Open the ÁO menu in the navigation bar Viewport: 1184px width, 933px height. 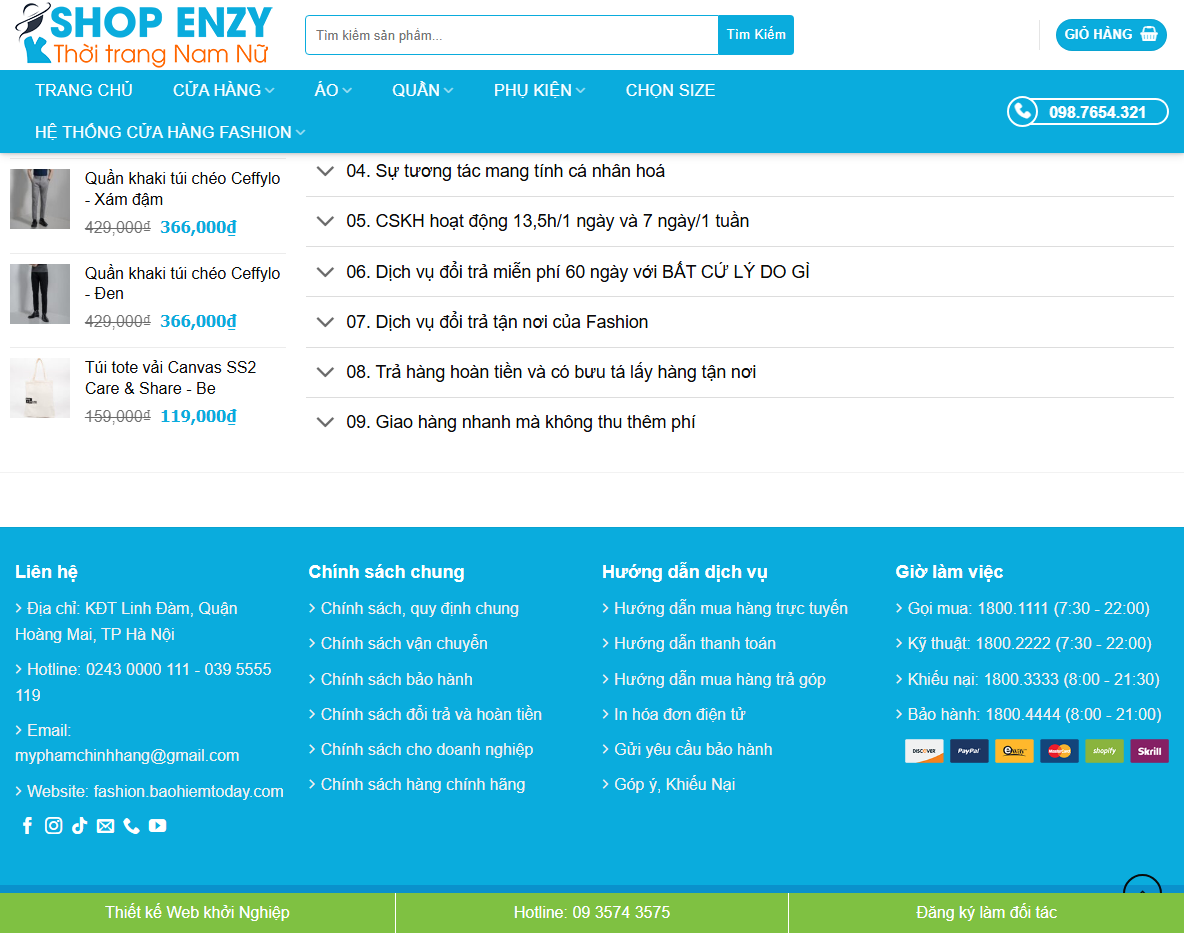(332, 89)
